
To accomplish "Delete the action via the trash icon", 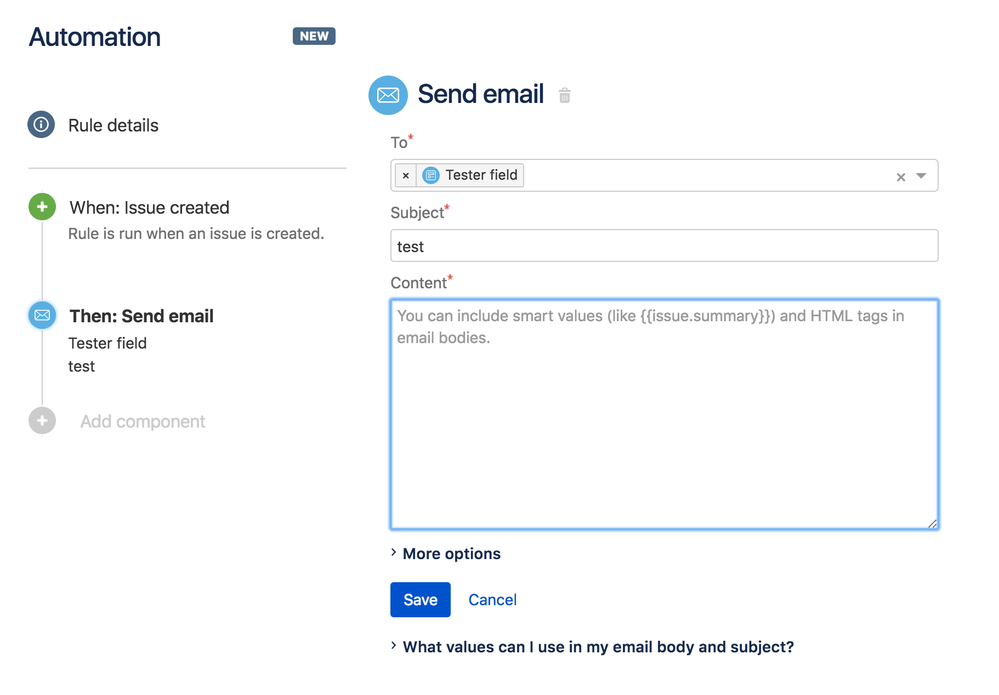I will point(564,95).
